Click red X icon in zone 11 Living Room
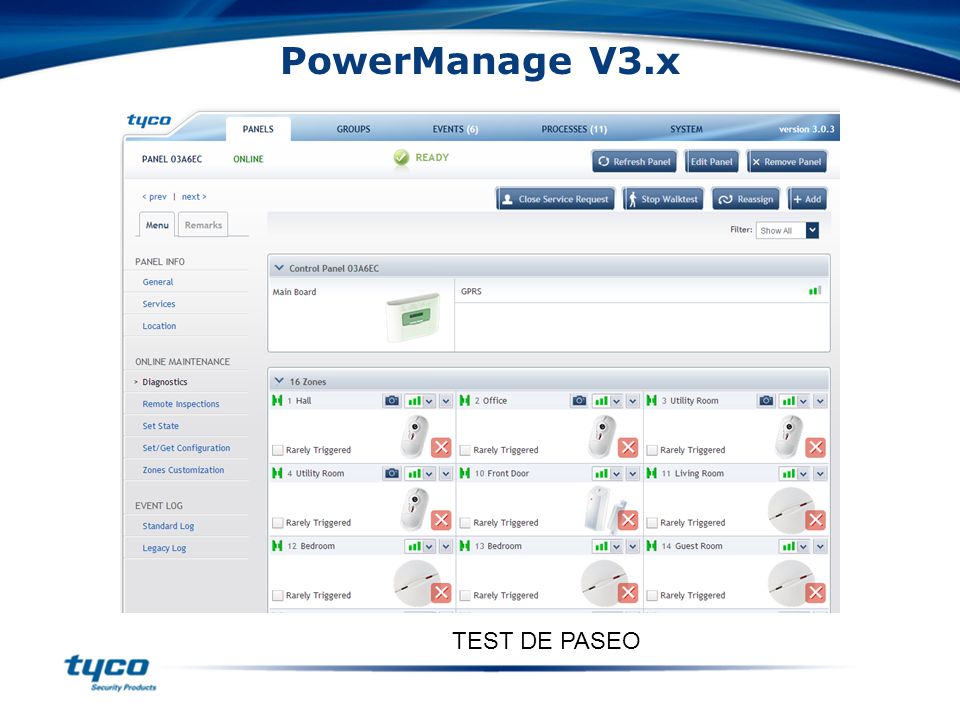The width and height of the screenshot is (960, 720). pos(815,520)
